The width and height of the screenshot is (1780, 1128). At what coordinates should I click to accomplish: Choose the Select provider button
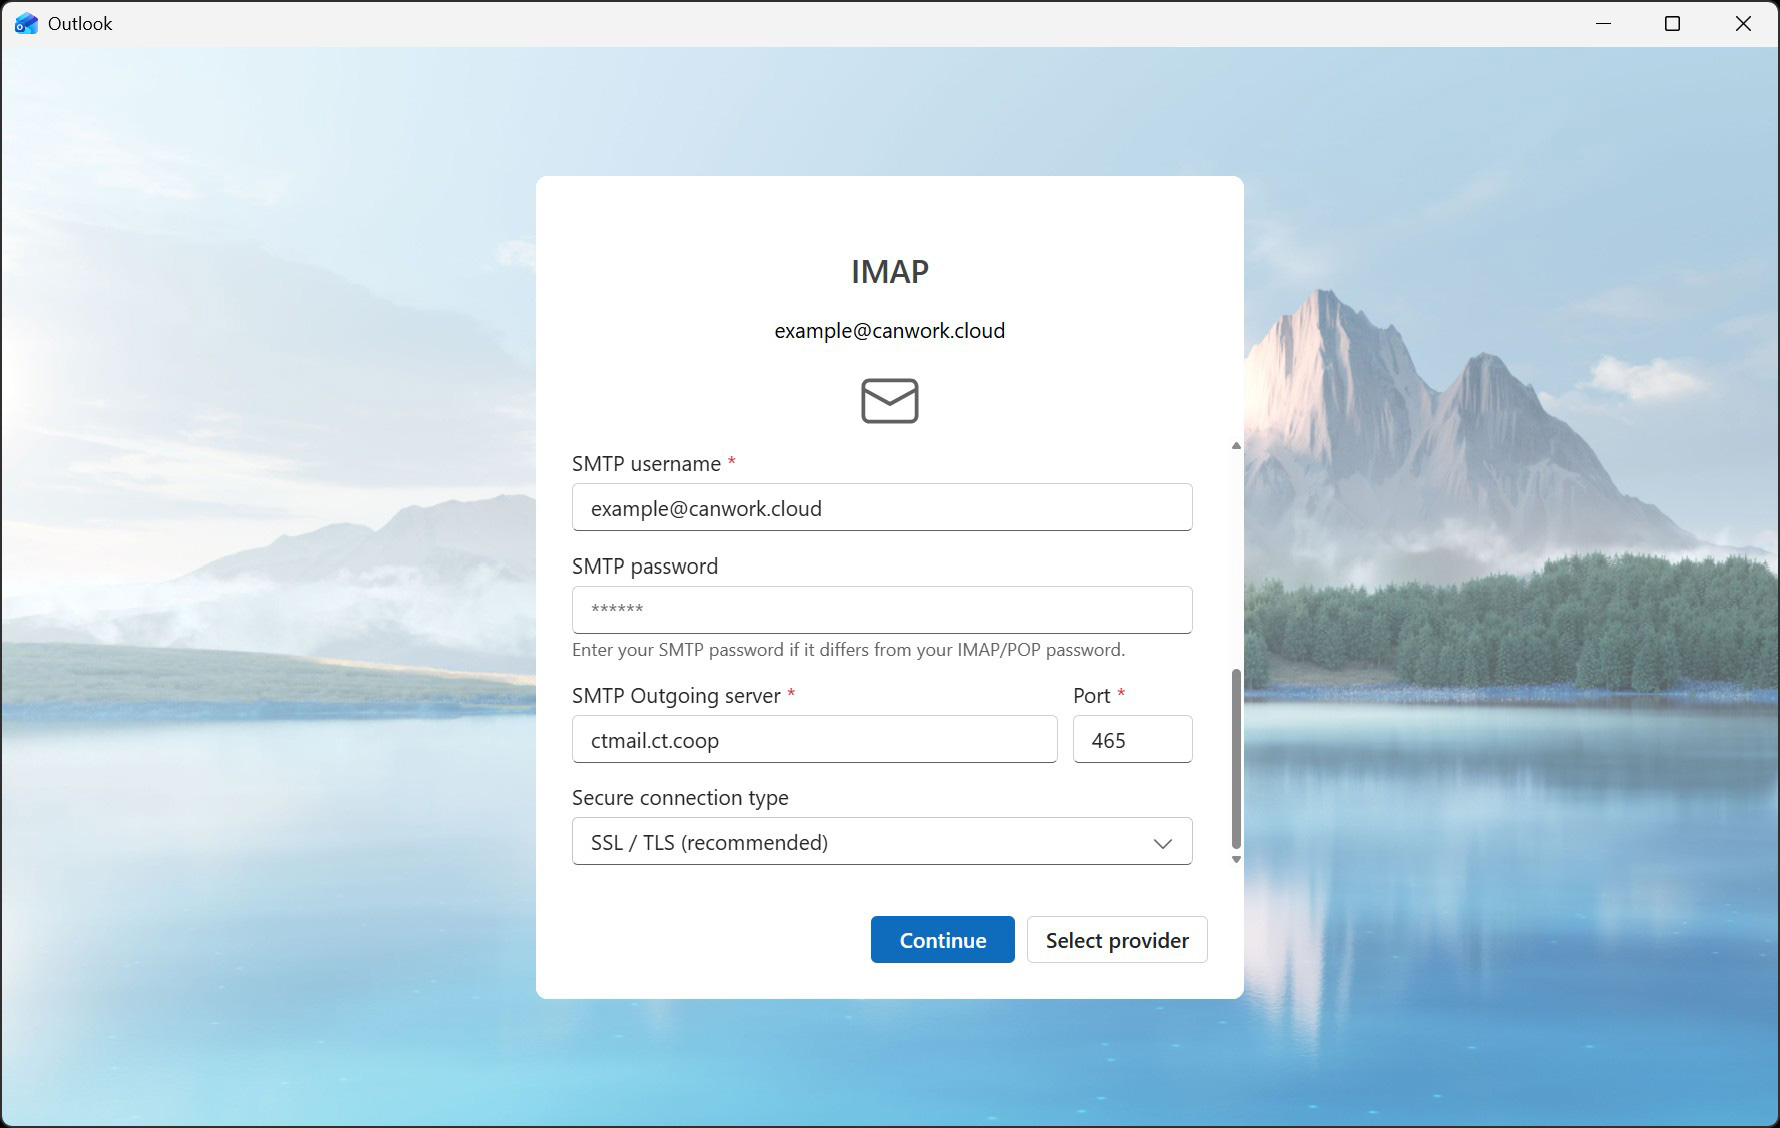point(1116,940)
